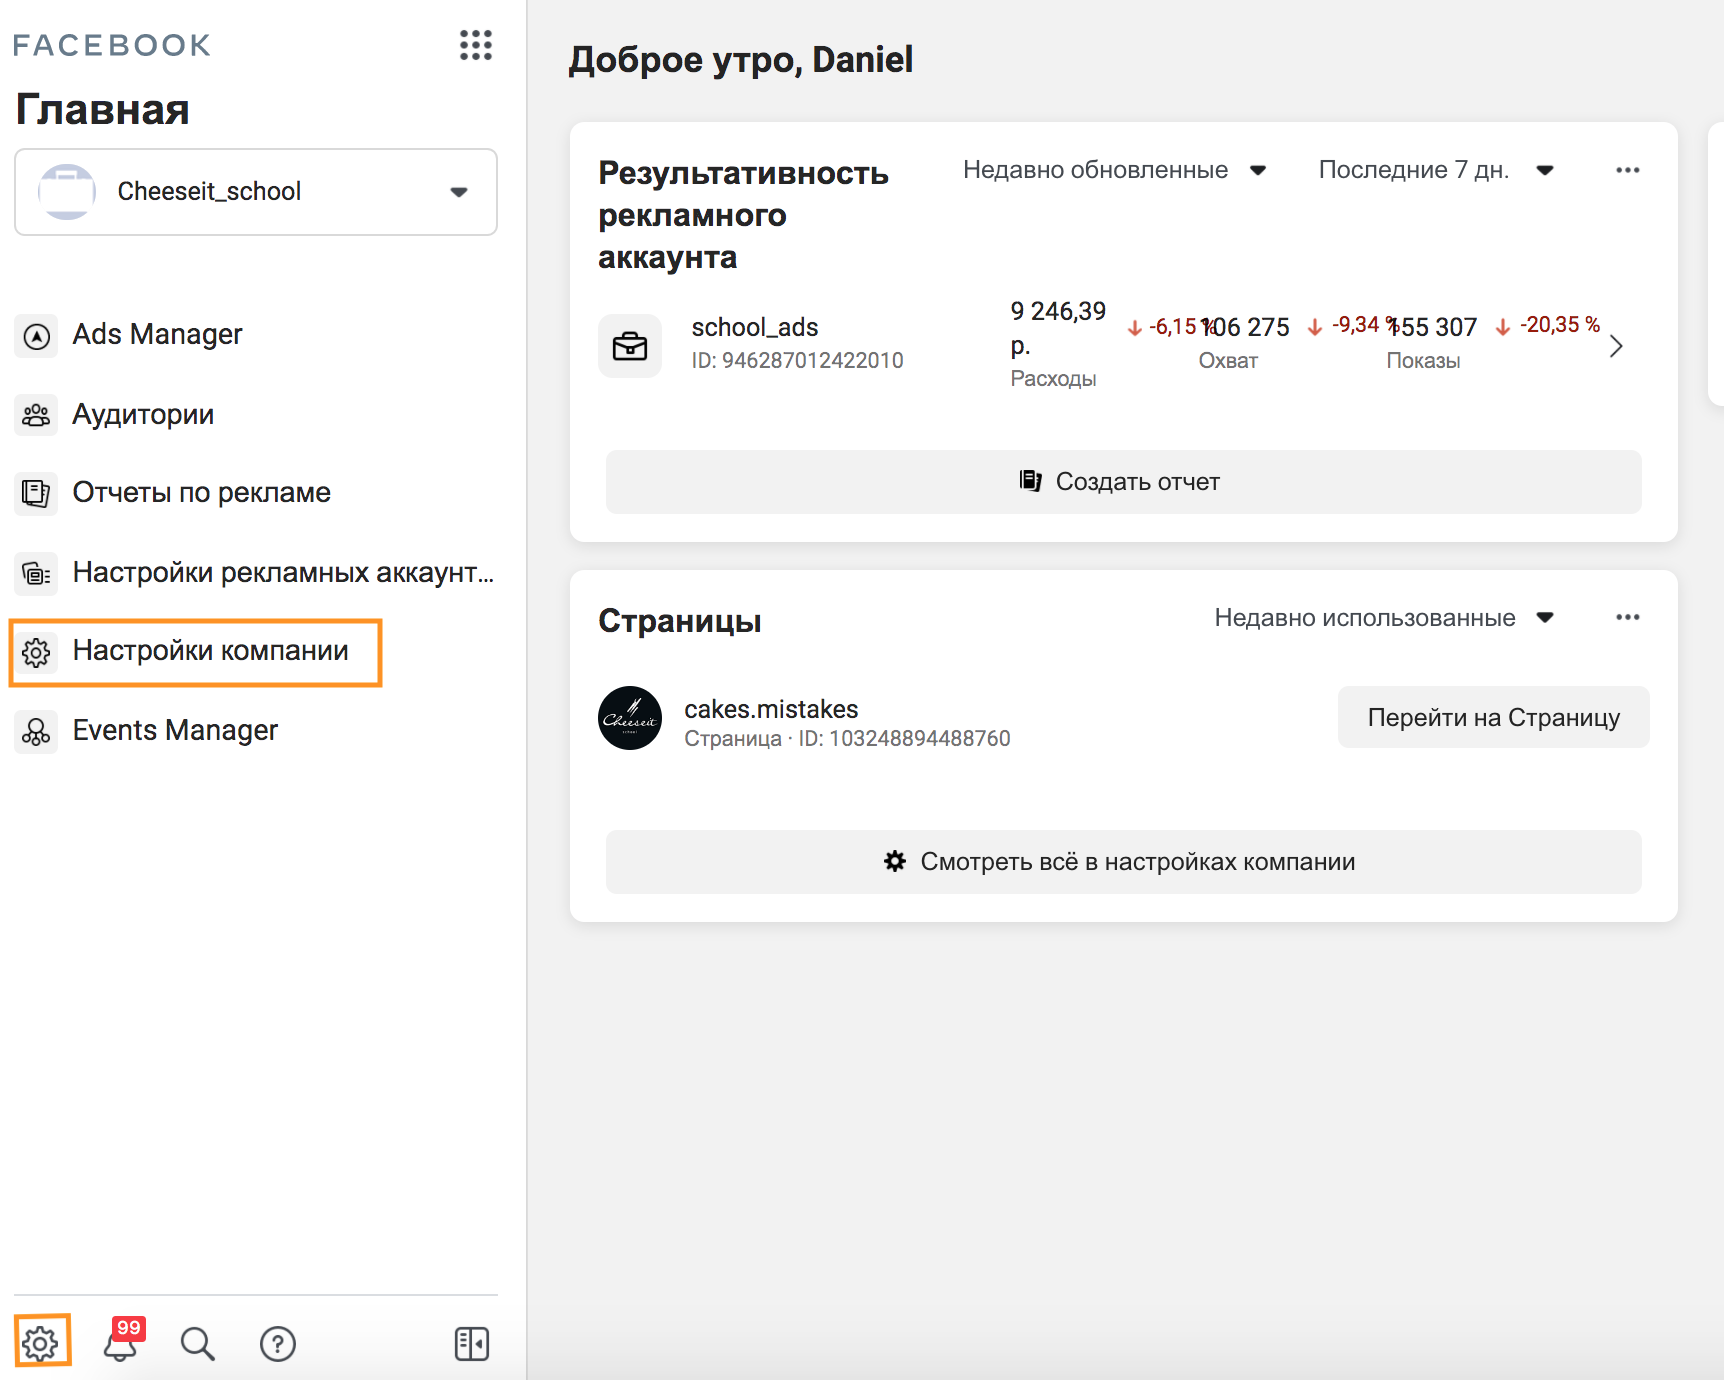This screenshot has width=1724, height=1380.
Task: Expand the Cheeseit_school business selector
Action: [x=256, y=192]
